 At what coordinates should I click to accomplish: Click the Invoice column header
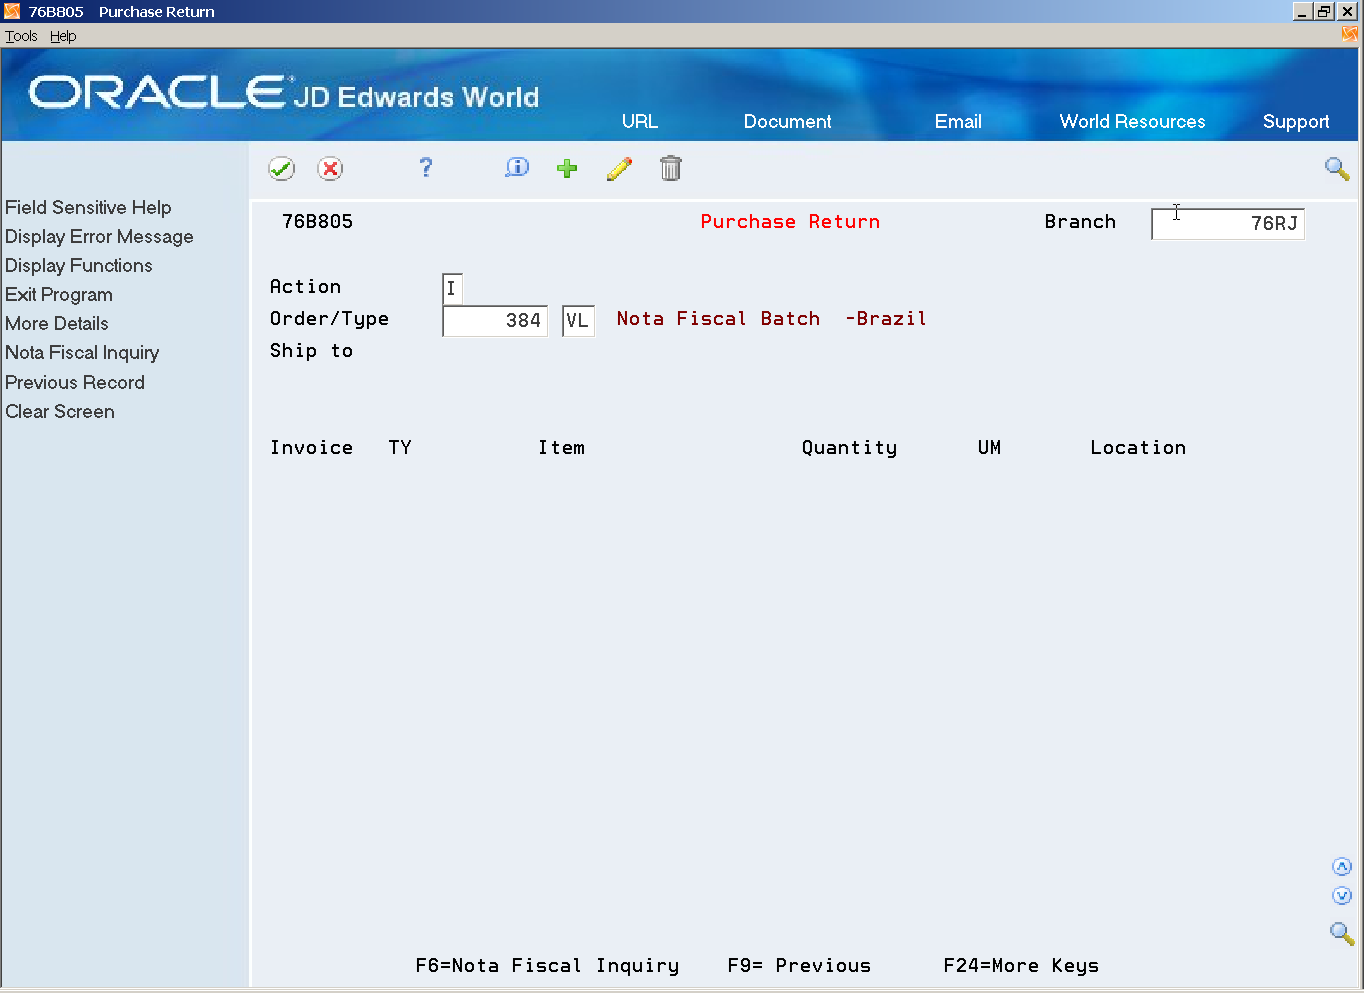pos(311,447)
